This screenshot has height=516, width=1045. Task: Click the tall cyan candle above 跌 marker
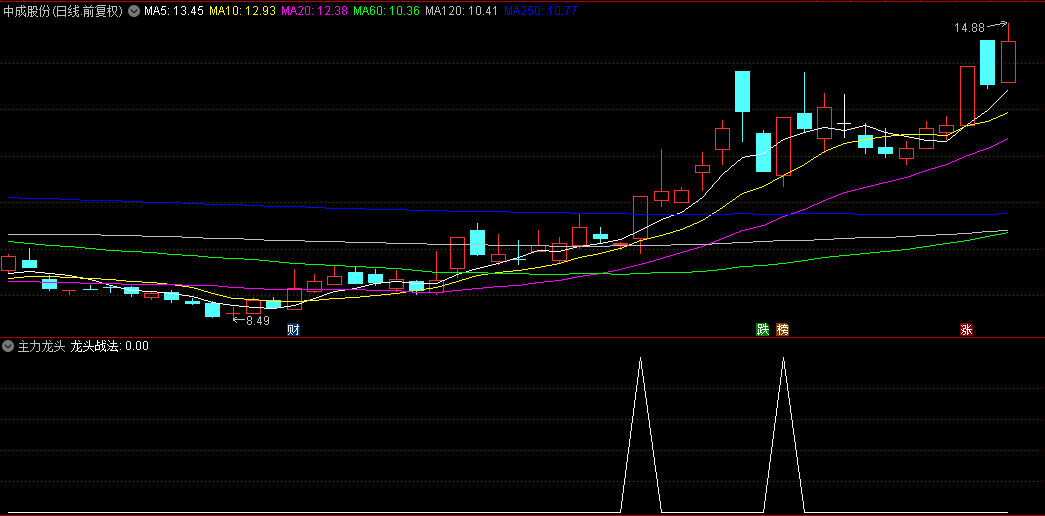point(763,152)
